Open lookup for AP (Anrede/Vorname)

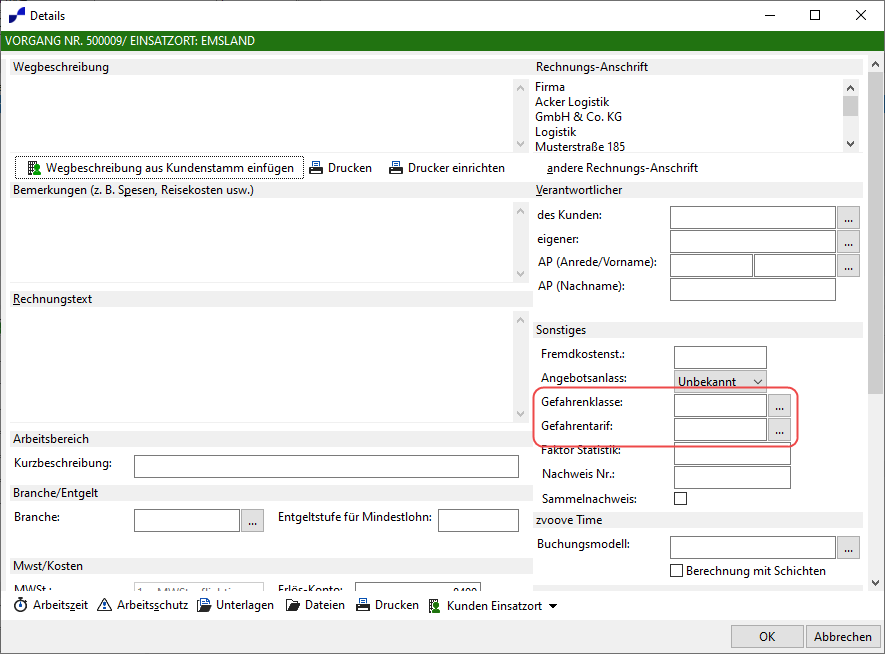(x=848, y=265)
